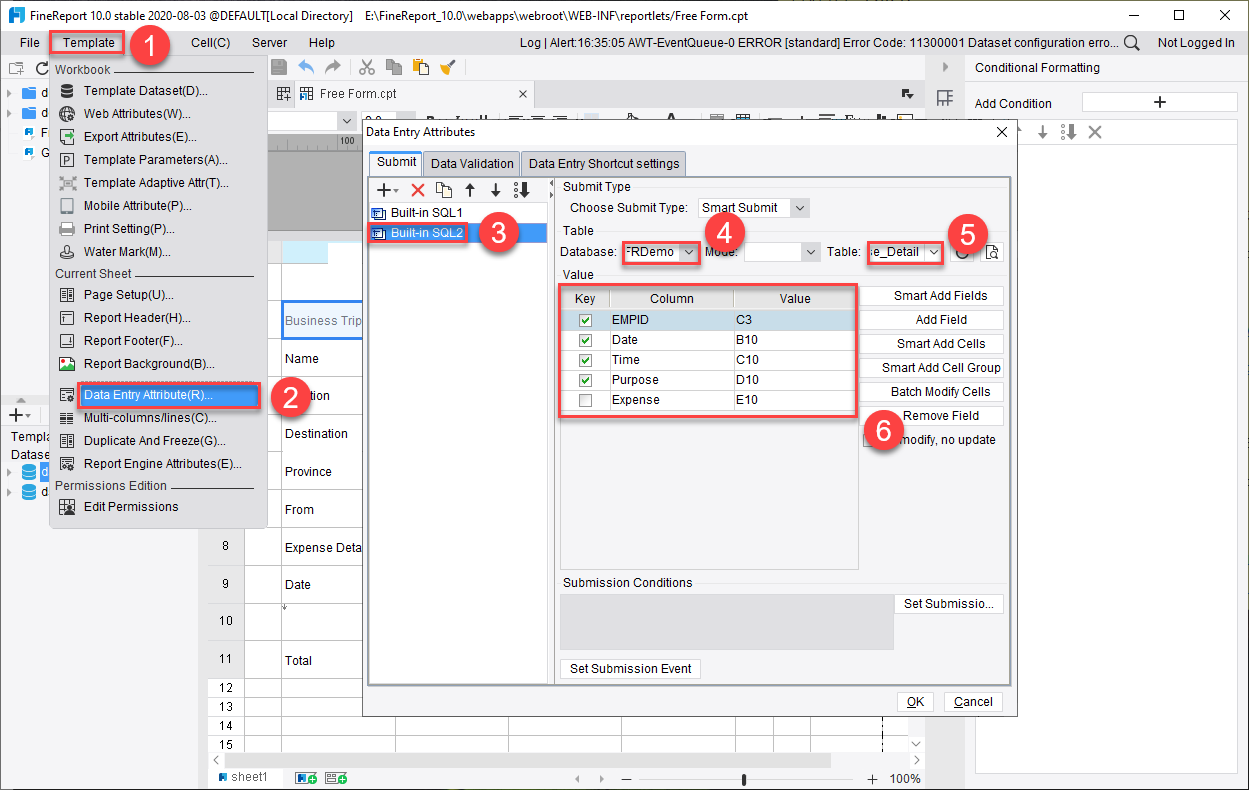Enable Key checkbox for Expense row
This screenshot has width=1249, height=790.
point(585,400)
